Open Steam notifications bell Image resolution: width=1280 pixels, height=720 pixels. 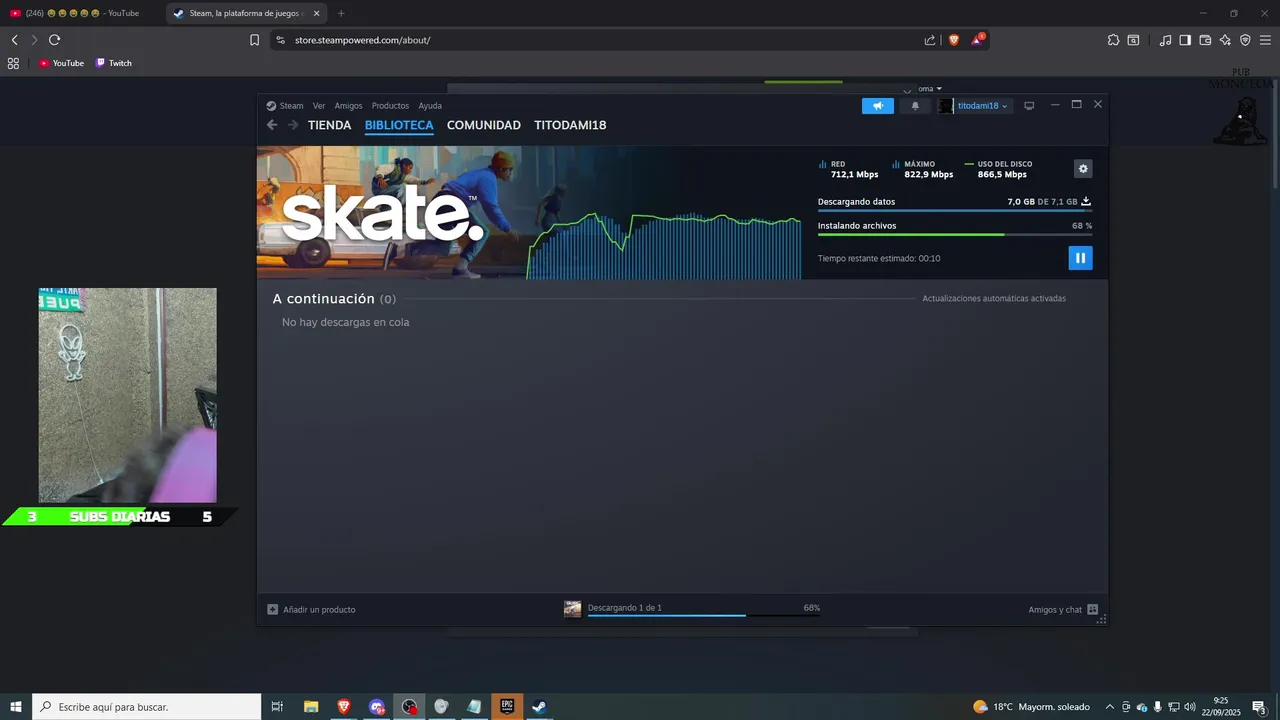(x=914, y=106)
